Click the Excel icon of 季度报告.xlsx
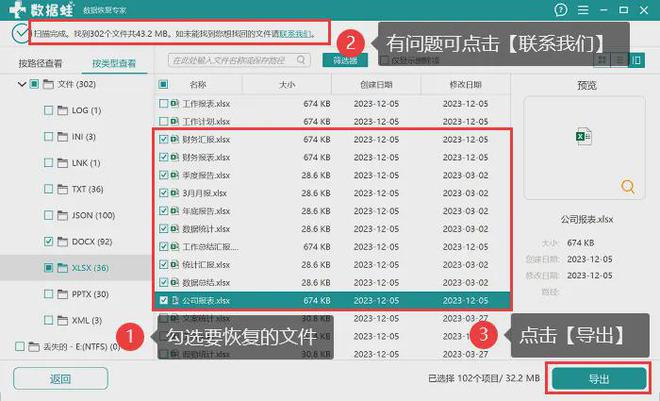The width and height of the screenshot is (660, 401). [175, 175]
